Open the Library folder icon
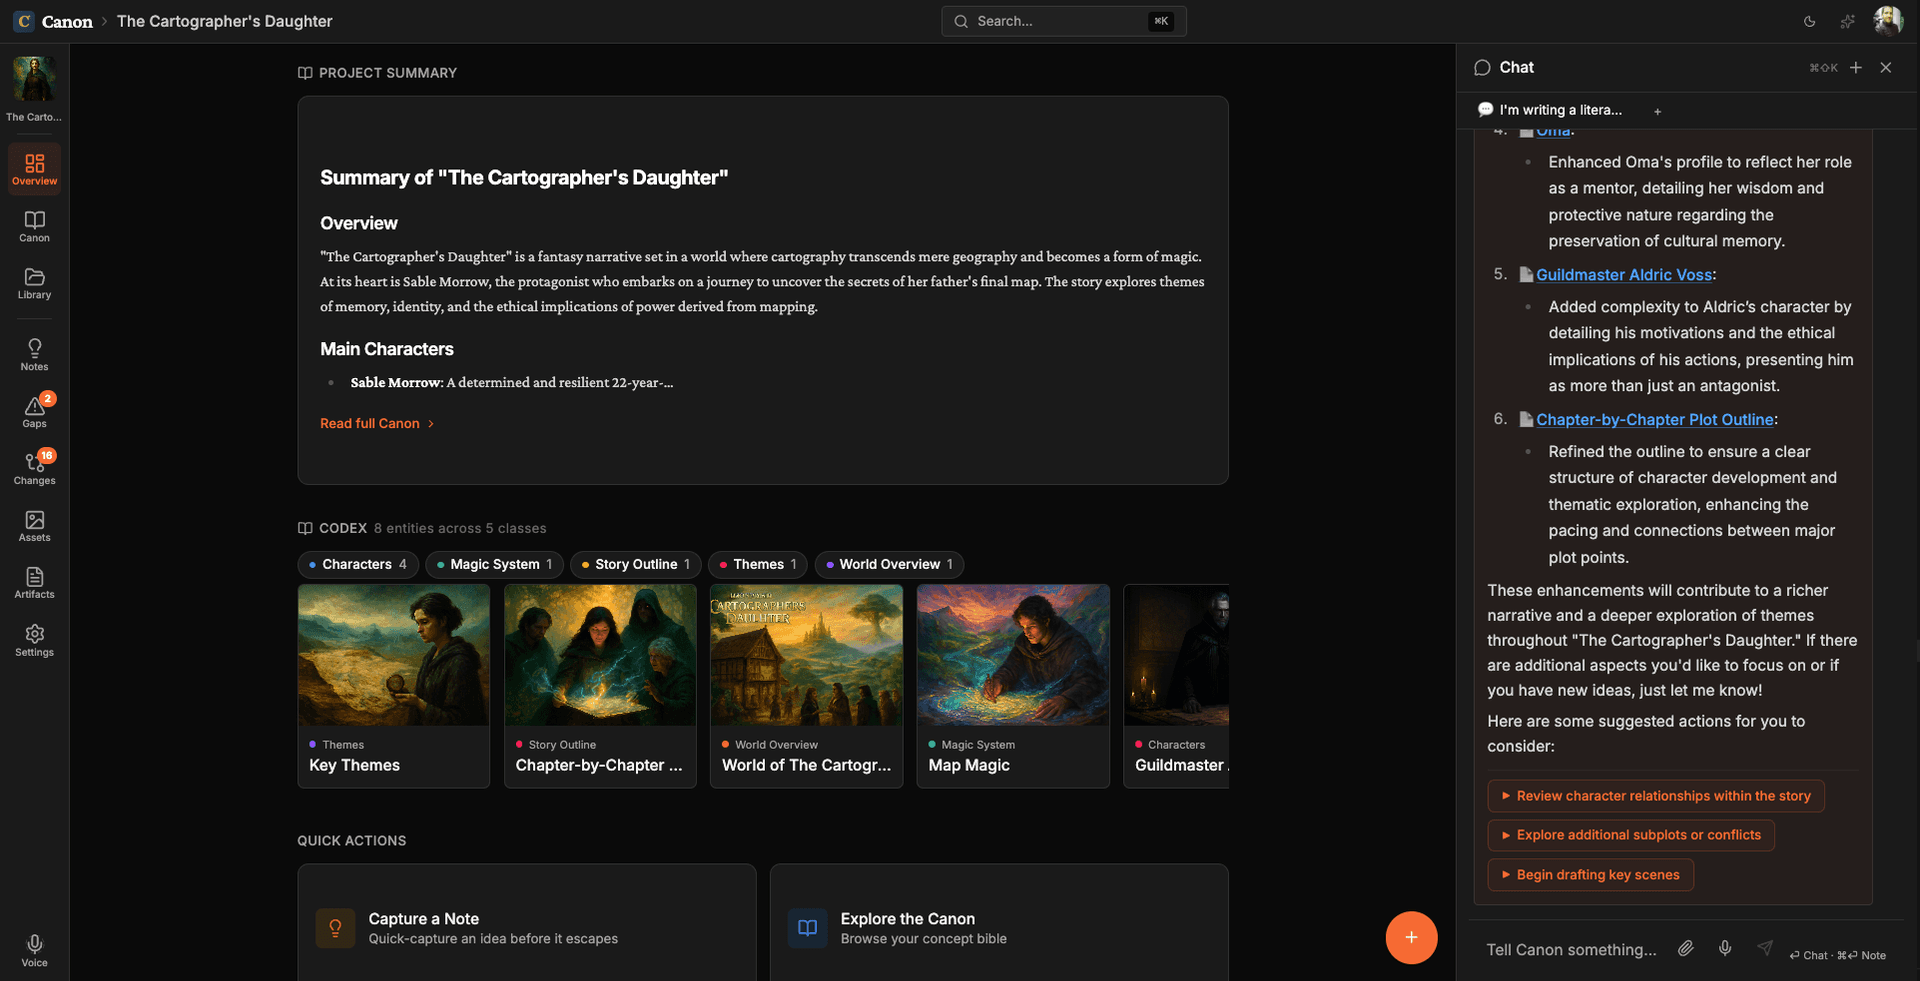 pos(34,282)
